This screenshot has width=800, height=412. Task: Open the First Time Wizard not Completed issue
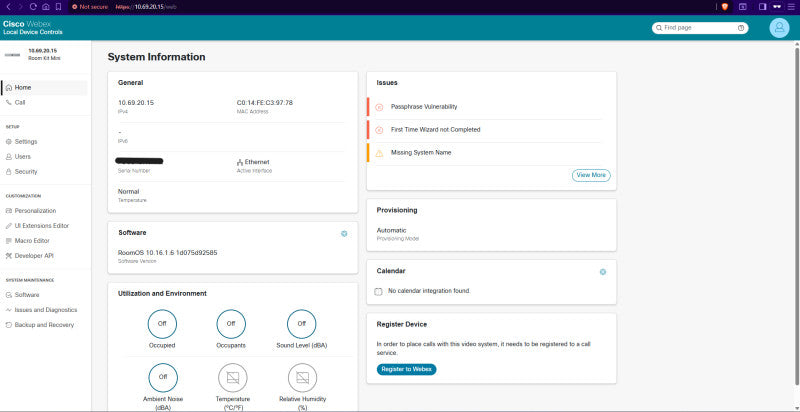[485, 130]
